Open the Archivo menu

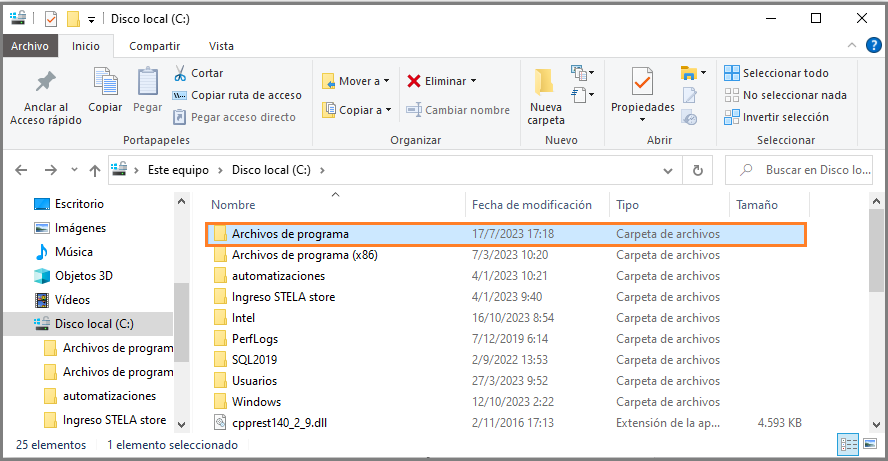pos(29,46)
